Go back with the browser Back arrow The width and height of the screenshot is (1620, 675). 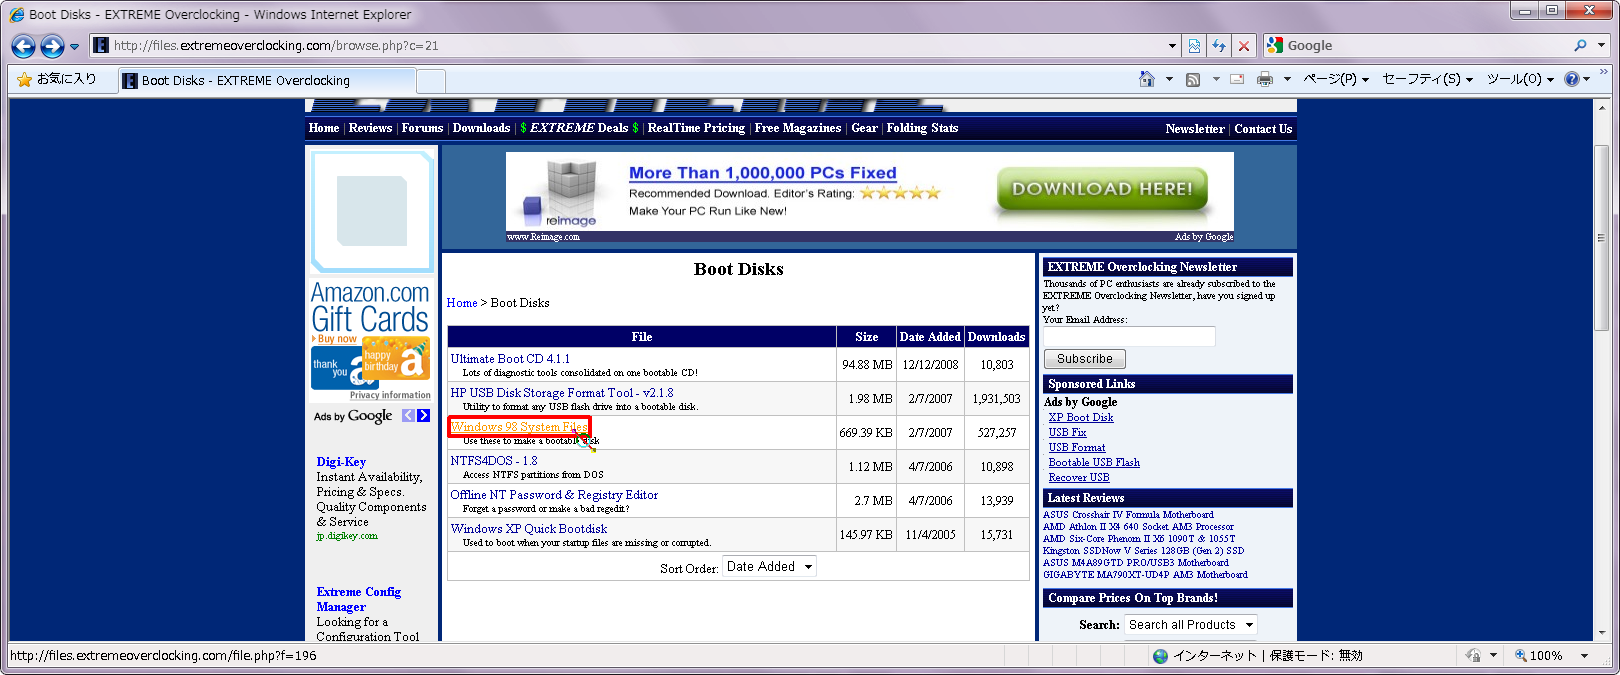pyautogui.click(x=24, y=46)
